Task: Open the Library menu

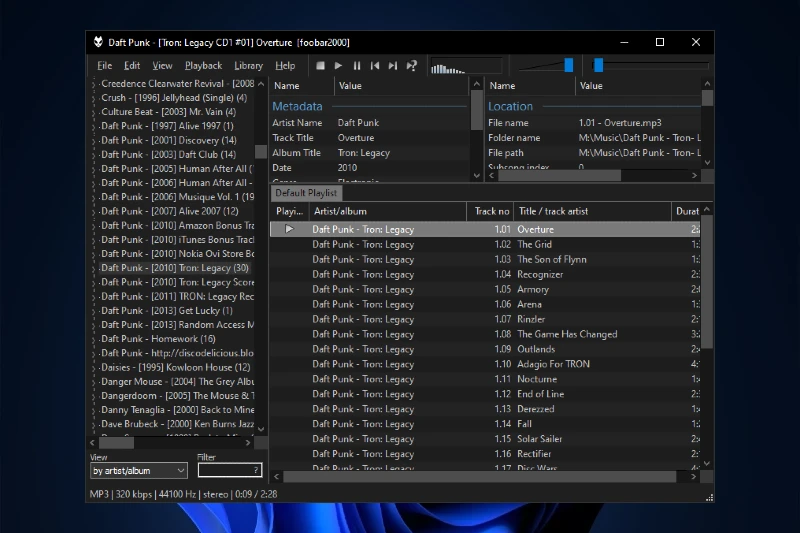Action: click(x=248, y=66)
